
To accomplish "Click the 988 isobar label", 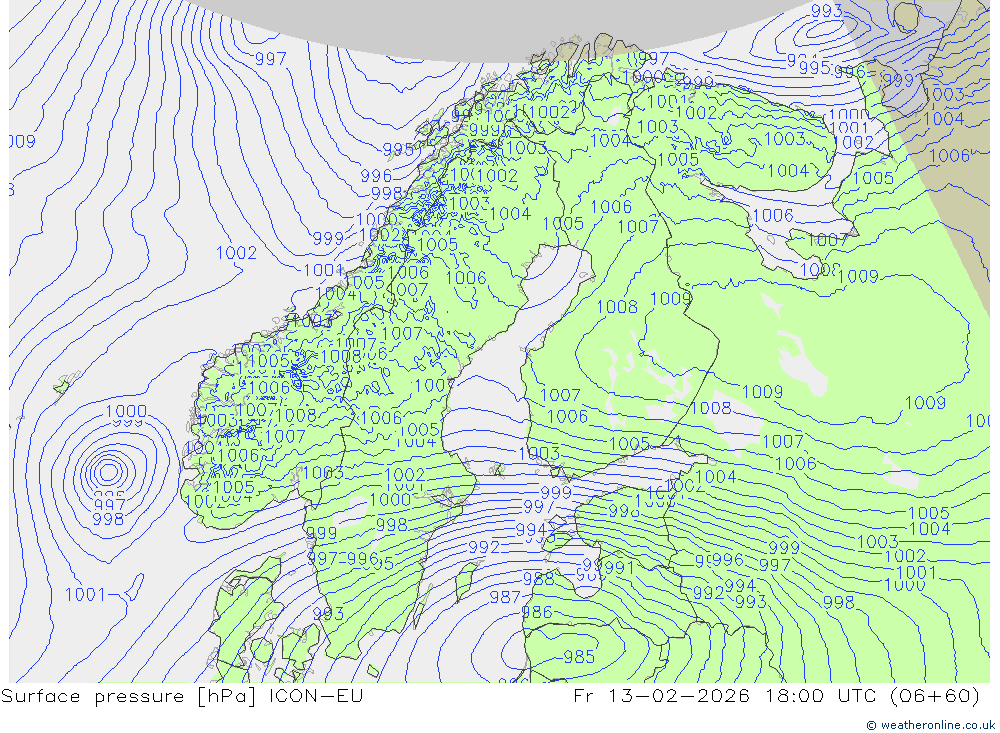I will point(538,579).
